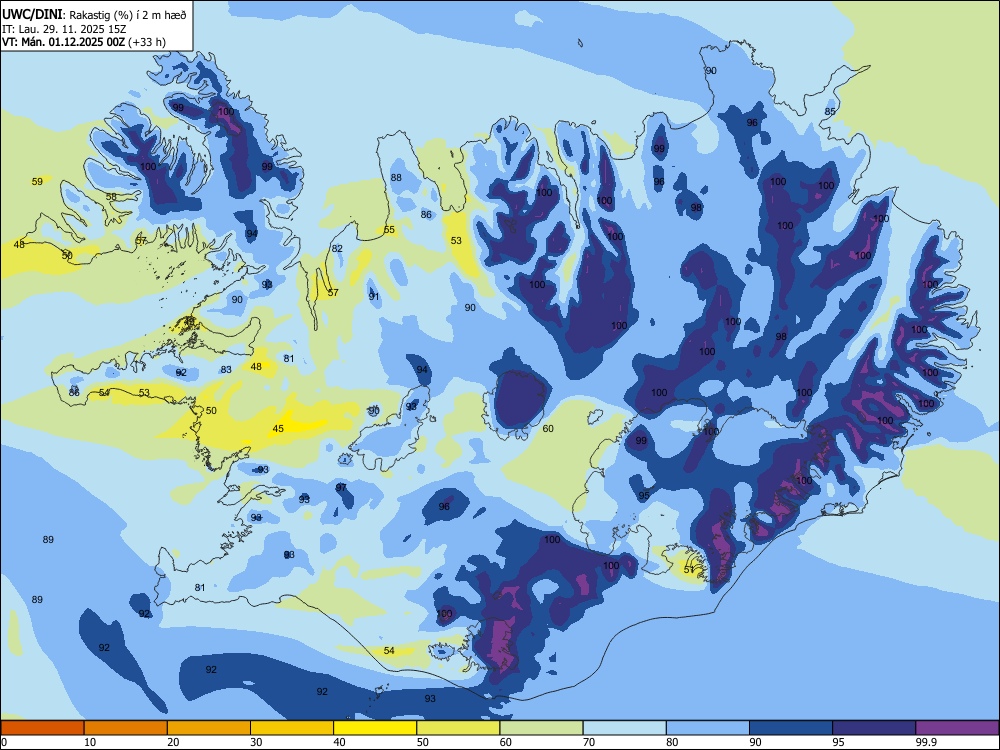Click the humidity value '51' near the south coast
1000x750 pixels.
pyautogui.click(x=689, y=570)
